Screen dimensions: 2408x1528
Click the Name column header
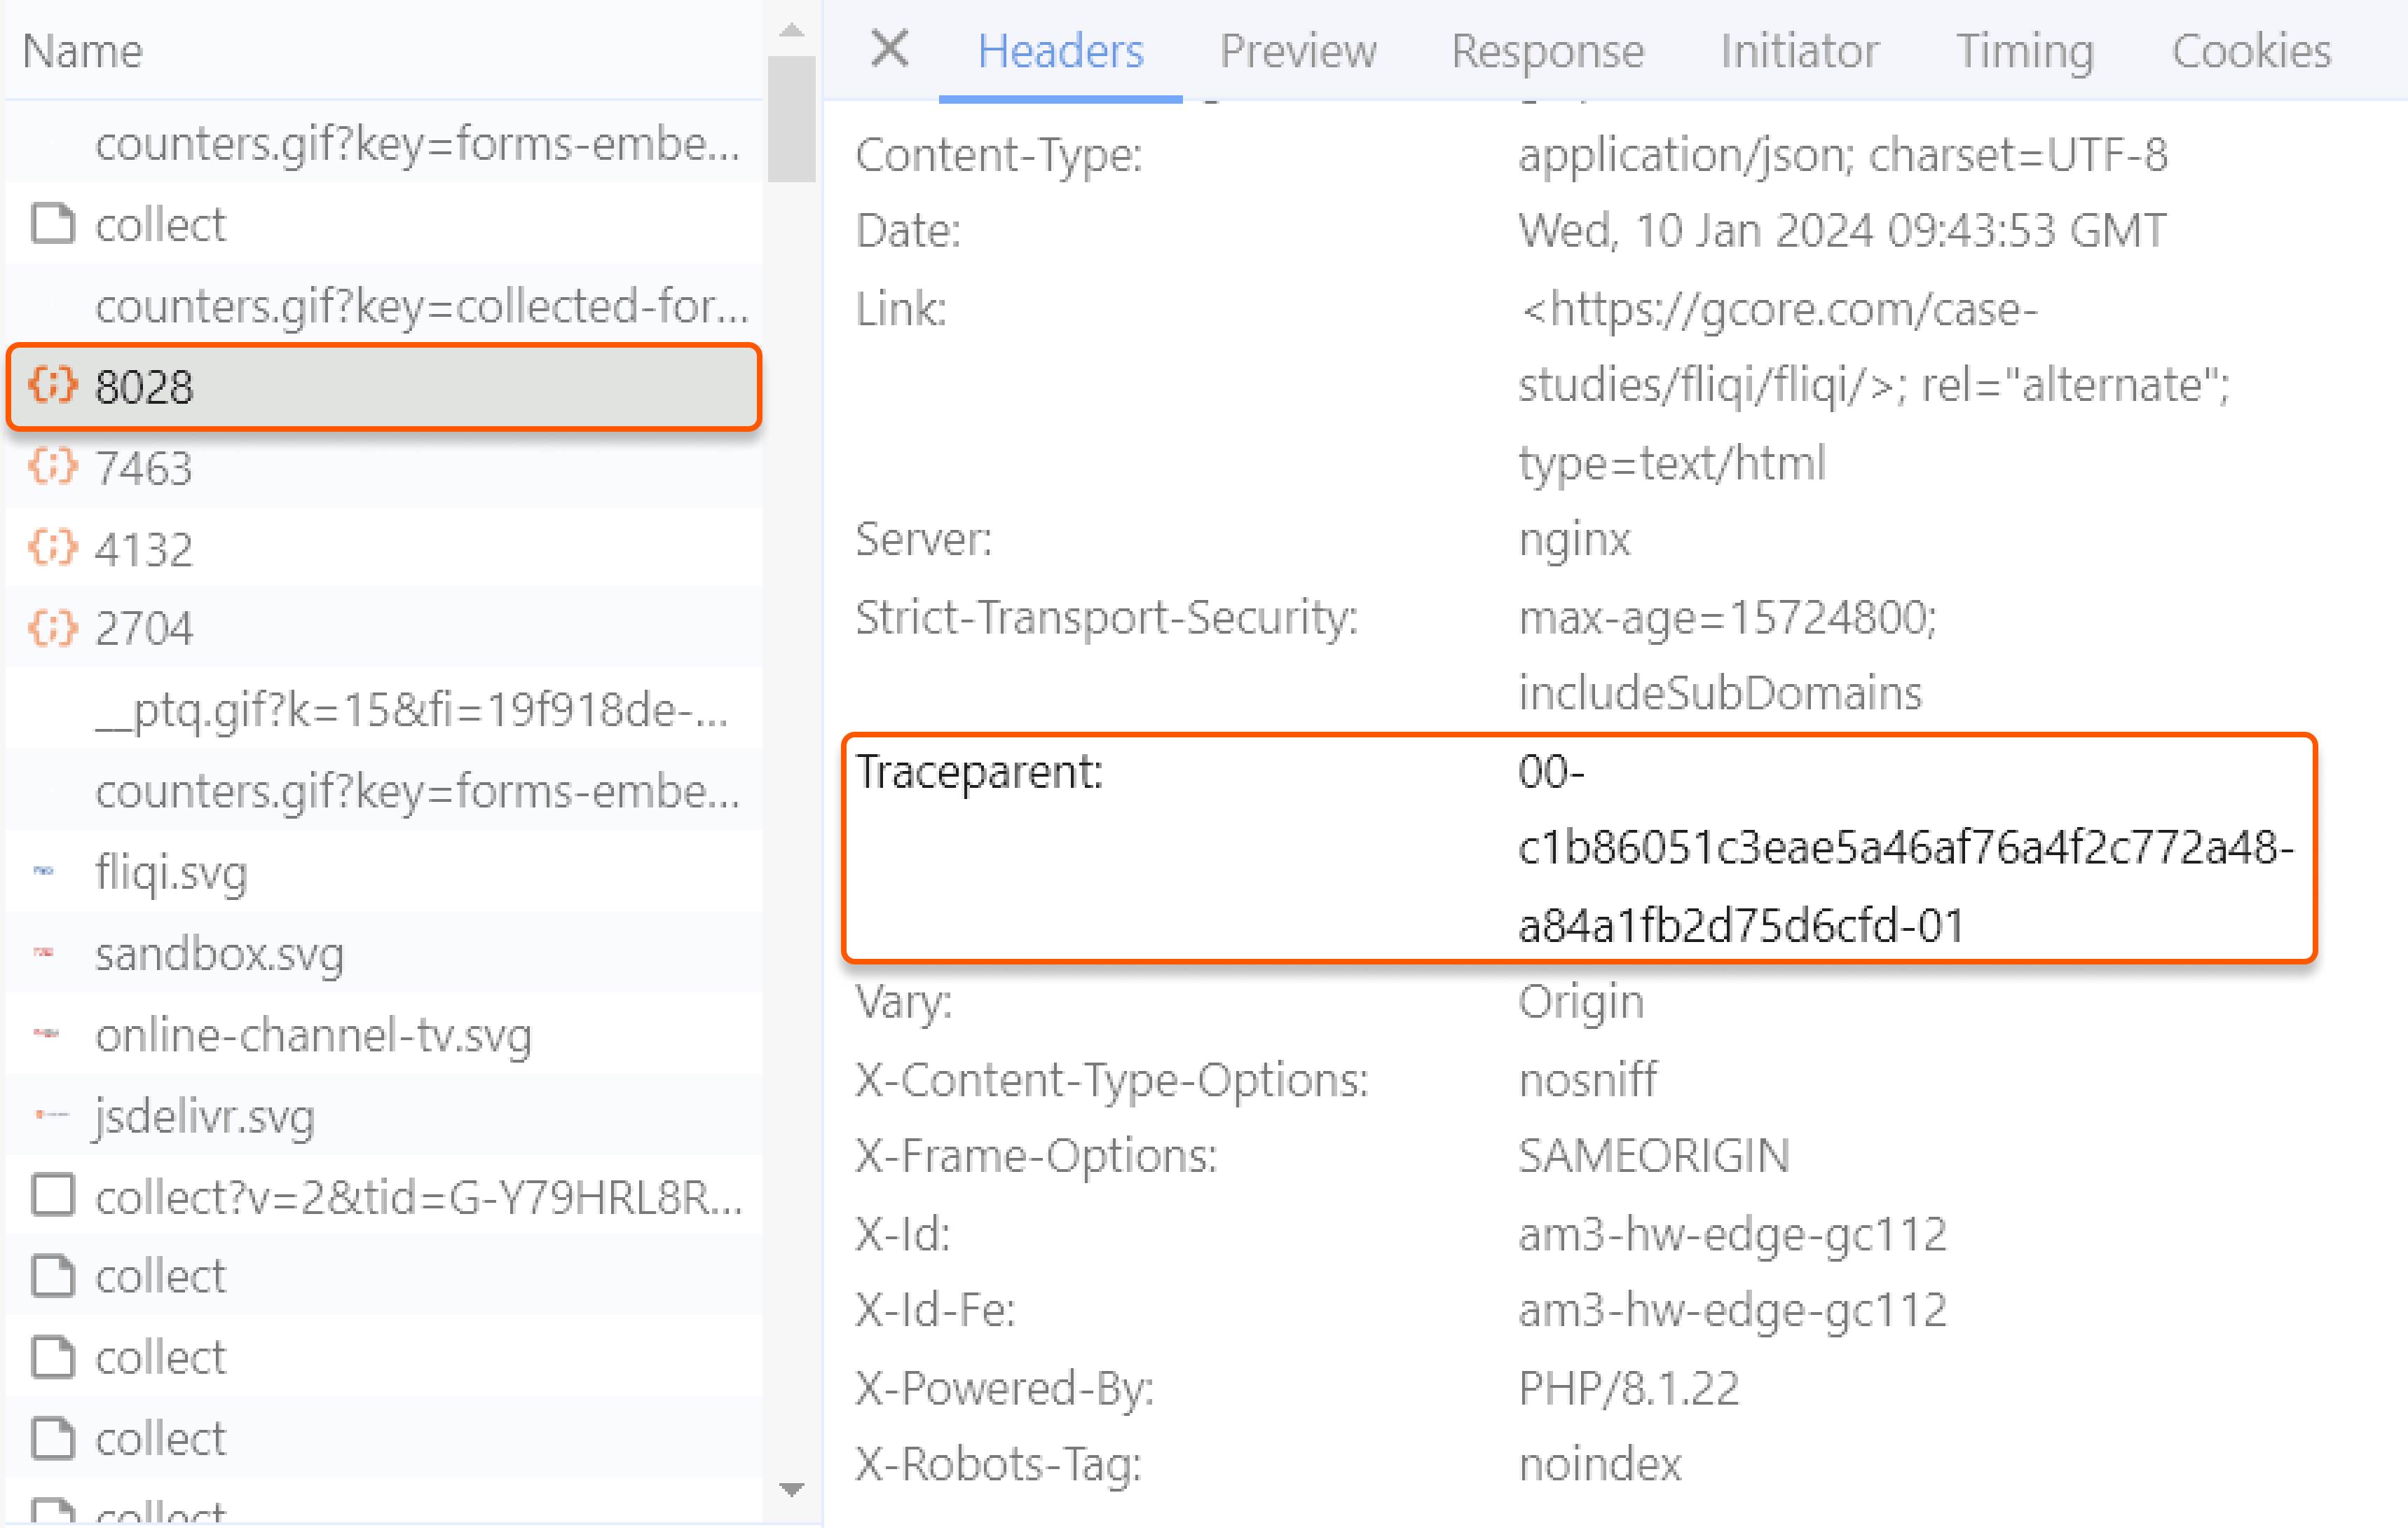tap(81, 50)
